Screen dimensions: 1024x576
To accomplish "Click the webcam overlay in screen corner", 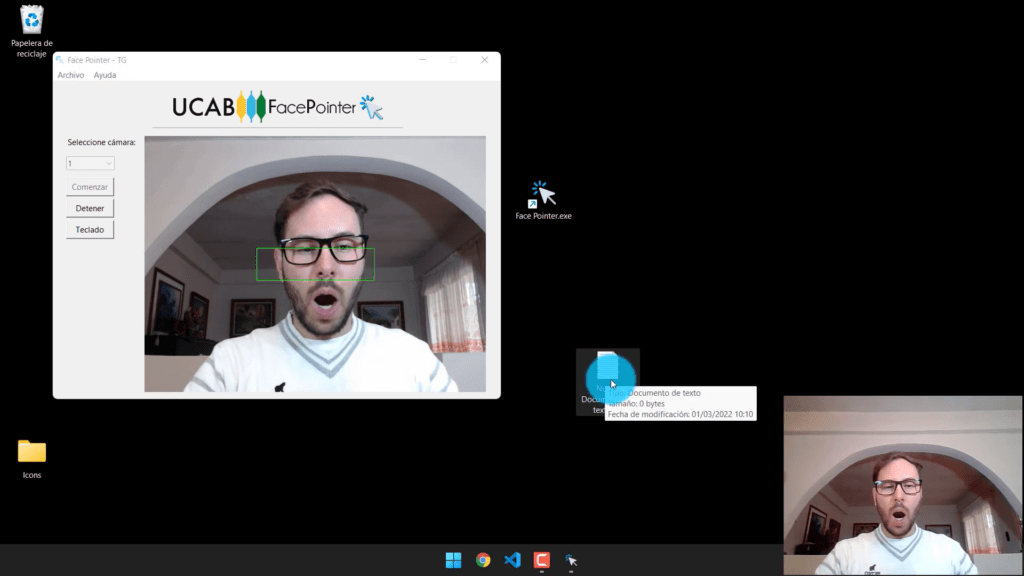I will pyautogui.click(x=902, y=485).
